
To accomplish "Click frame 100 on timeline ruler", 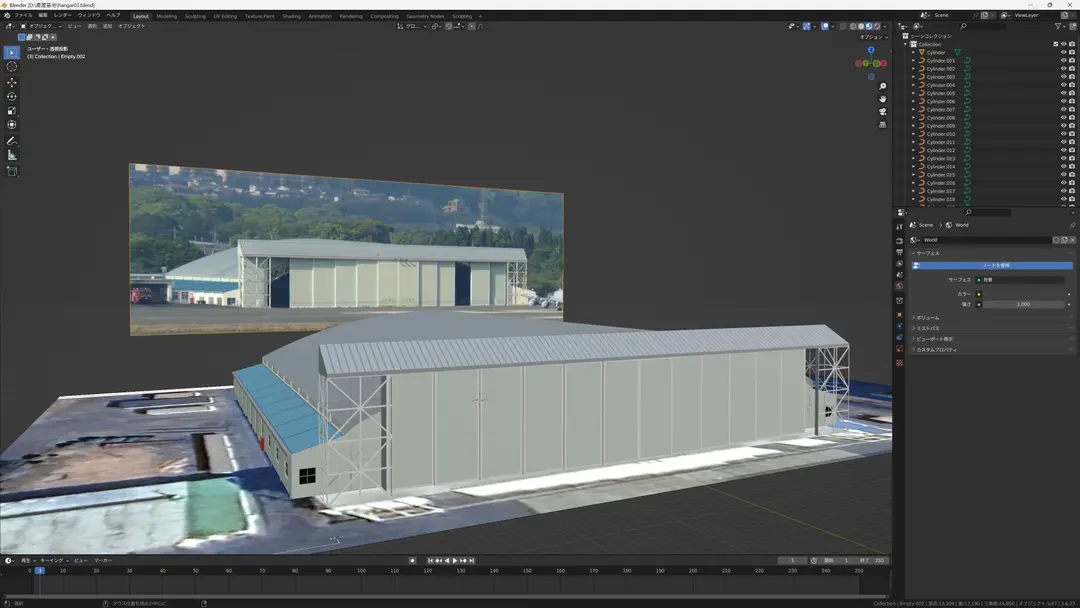I will (x=361, y=571).
